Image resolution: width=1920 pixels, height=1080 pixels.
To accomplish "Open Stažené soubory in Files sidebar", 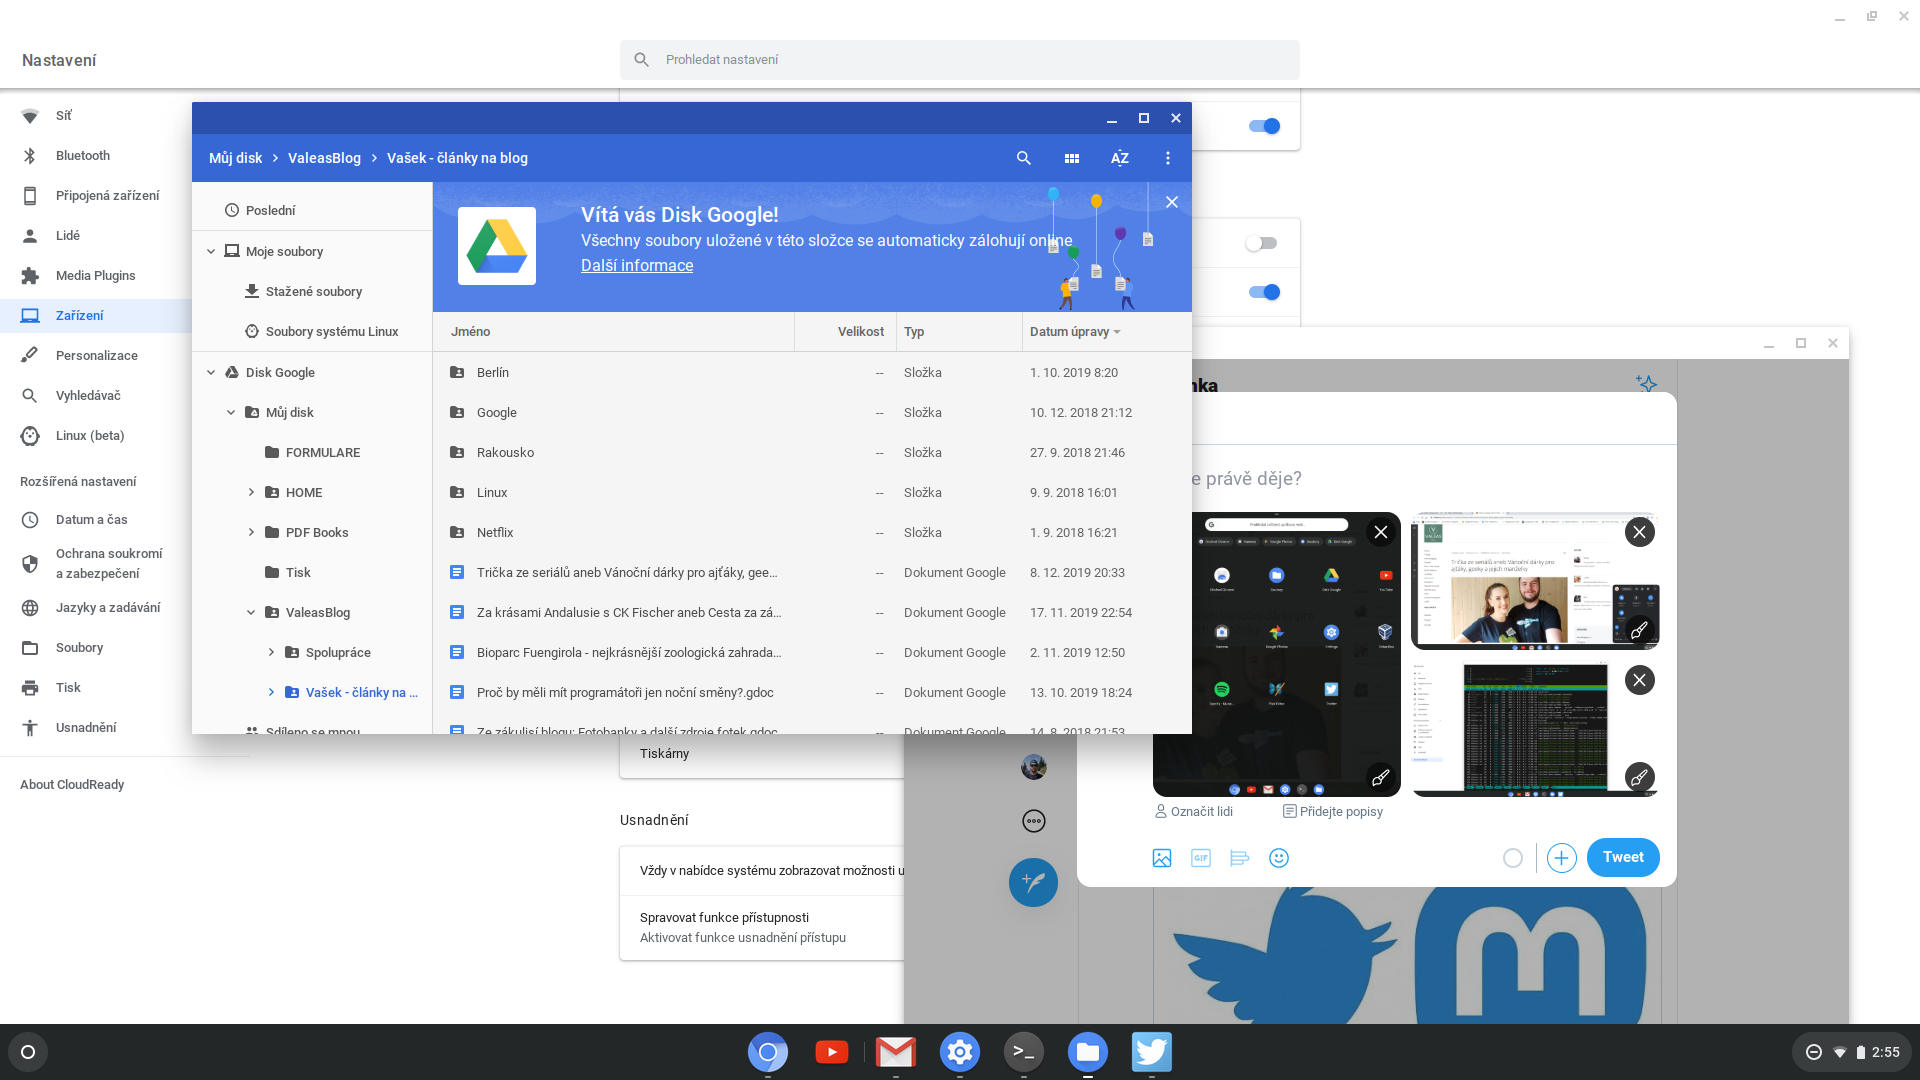I will pyautogui.click(x=312, y=292).
